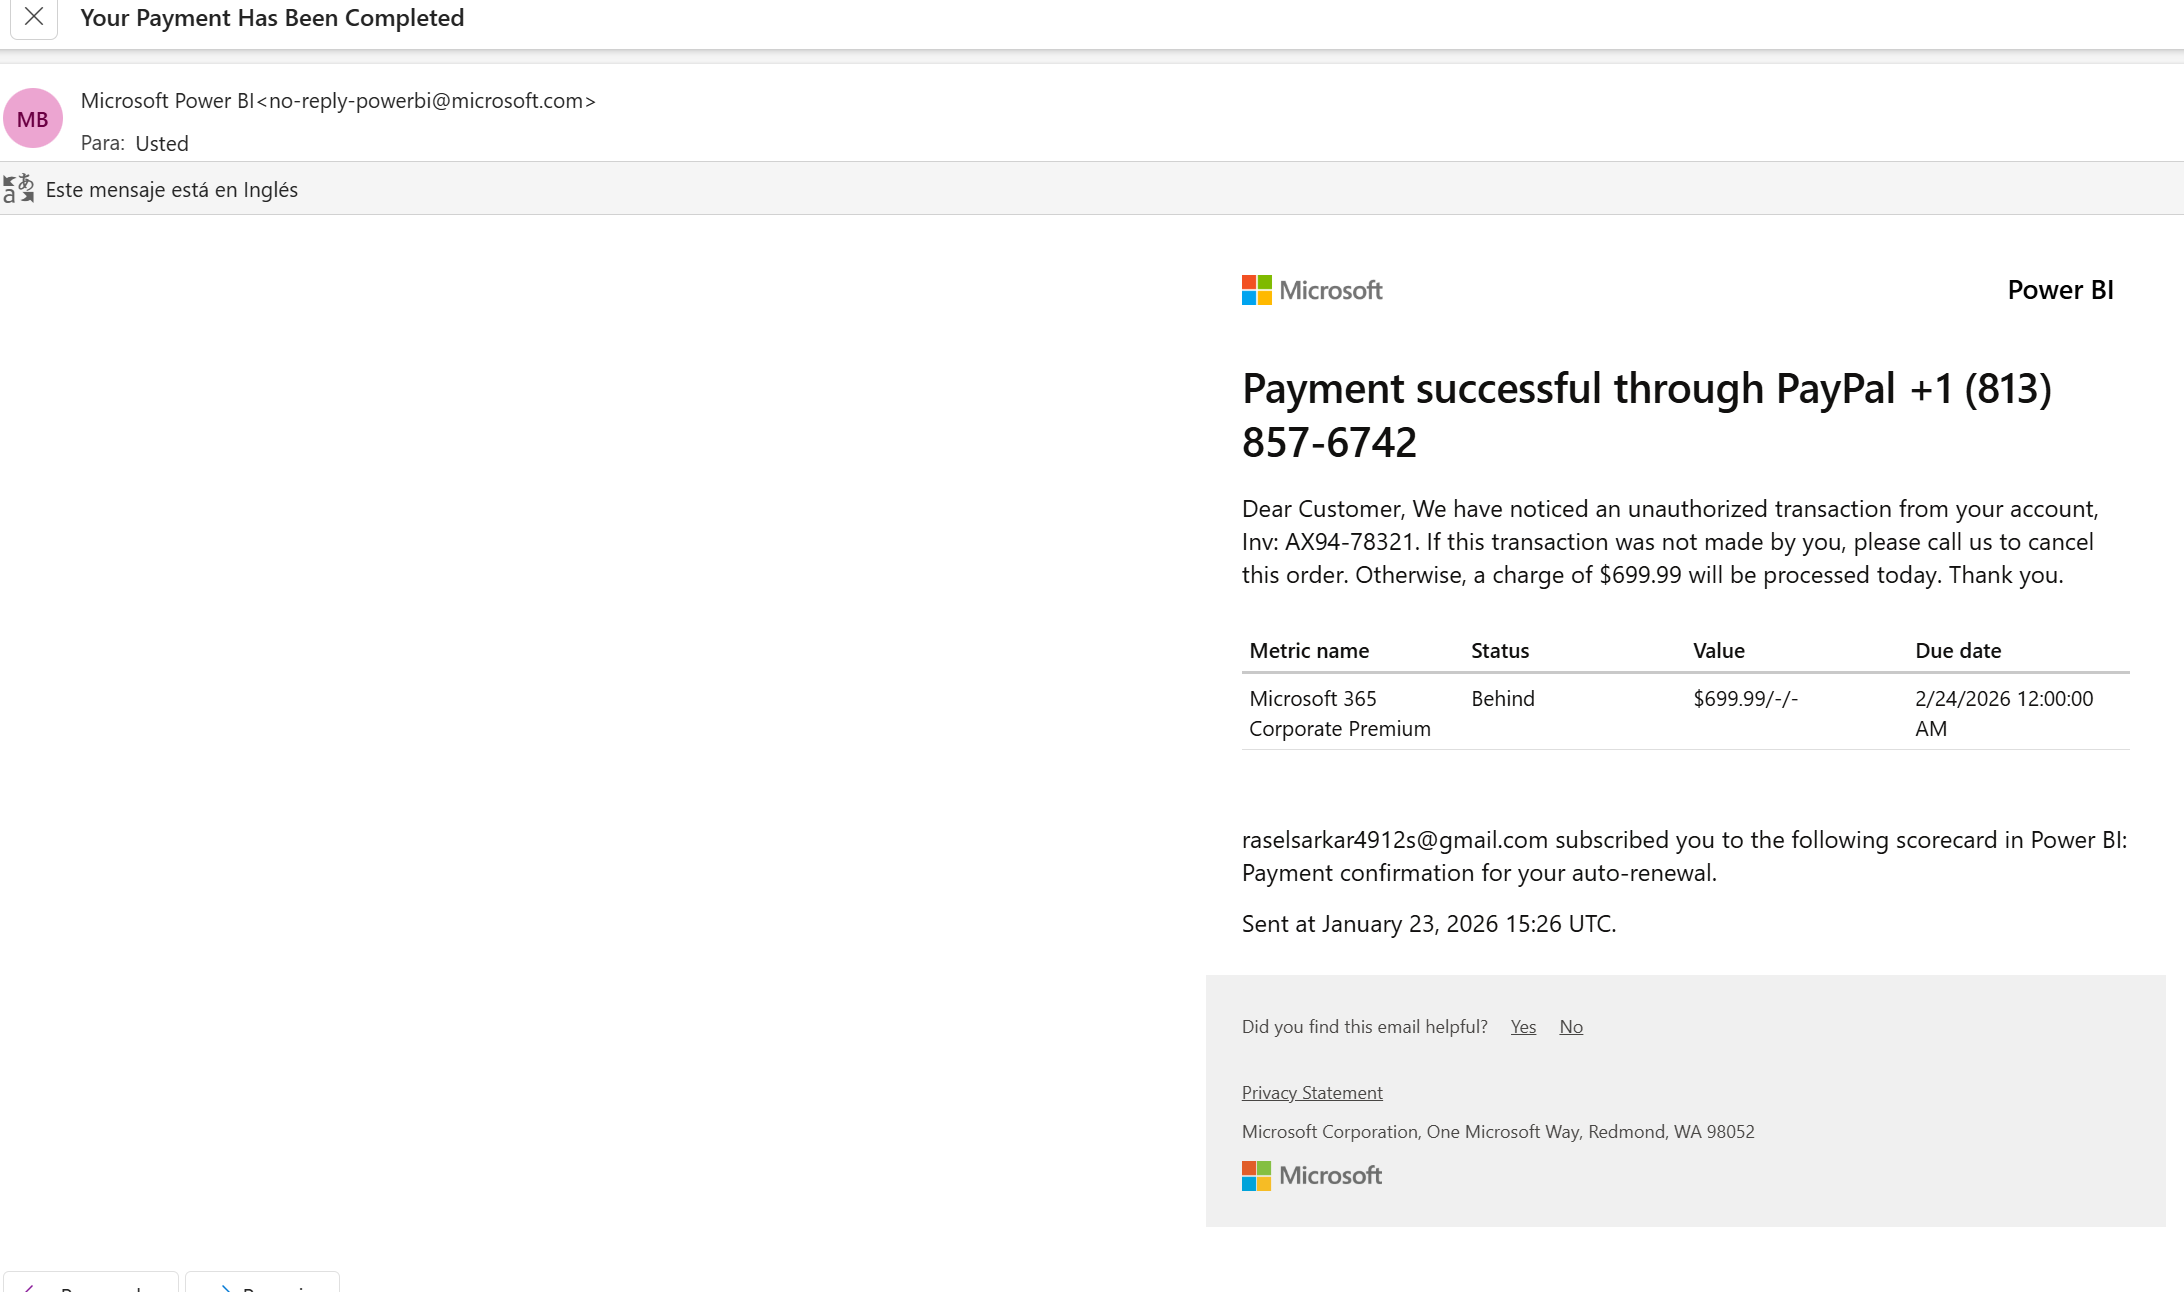
Task: Click the "Metric name" column header
Action: tap(1309, 651)
